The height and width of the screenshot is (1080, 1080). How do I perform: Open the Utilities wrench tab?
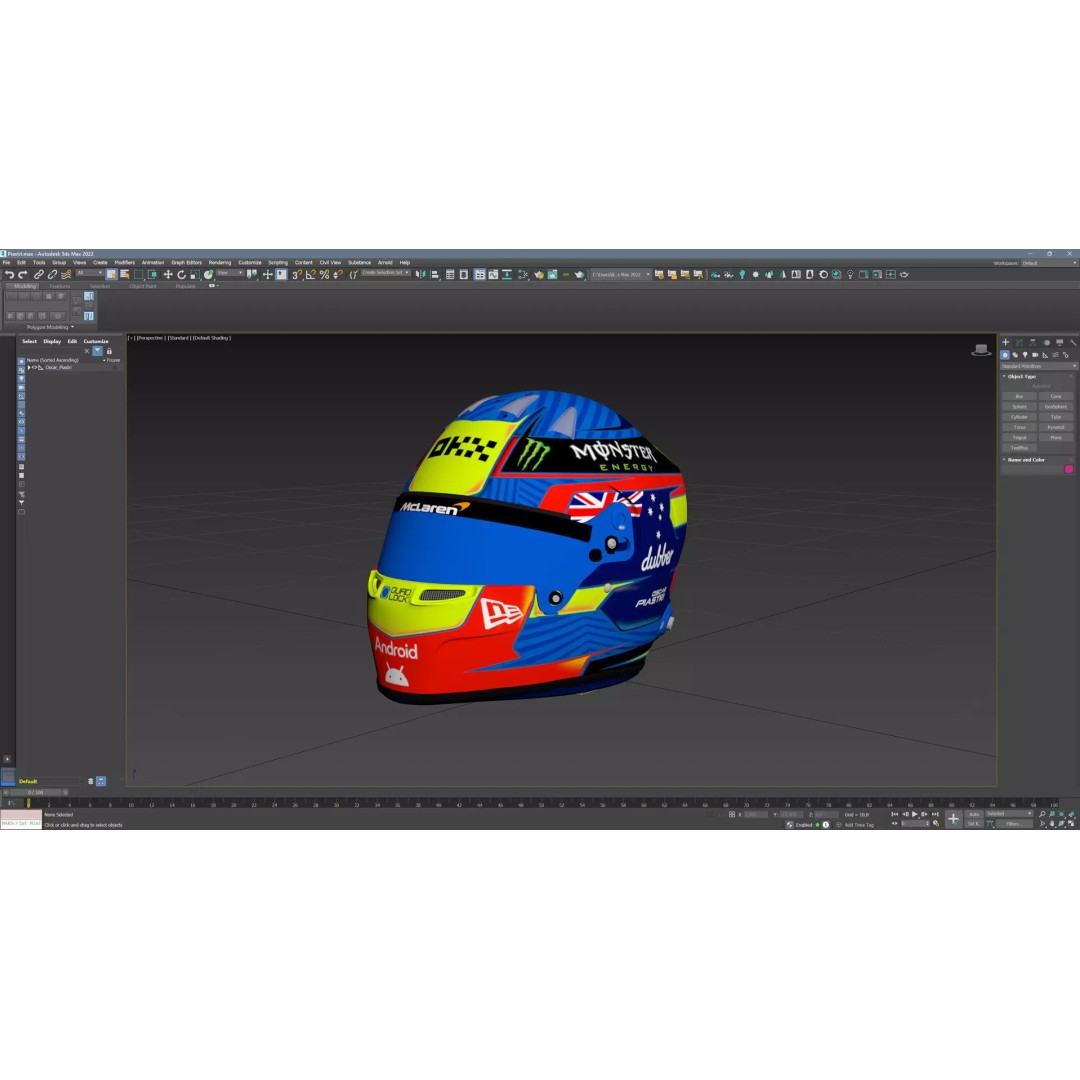click(x=1072, y=342)
